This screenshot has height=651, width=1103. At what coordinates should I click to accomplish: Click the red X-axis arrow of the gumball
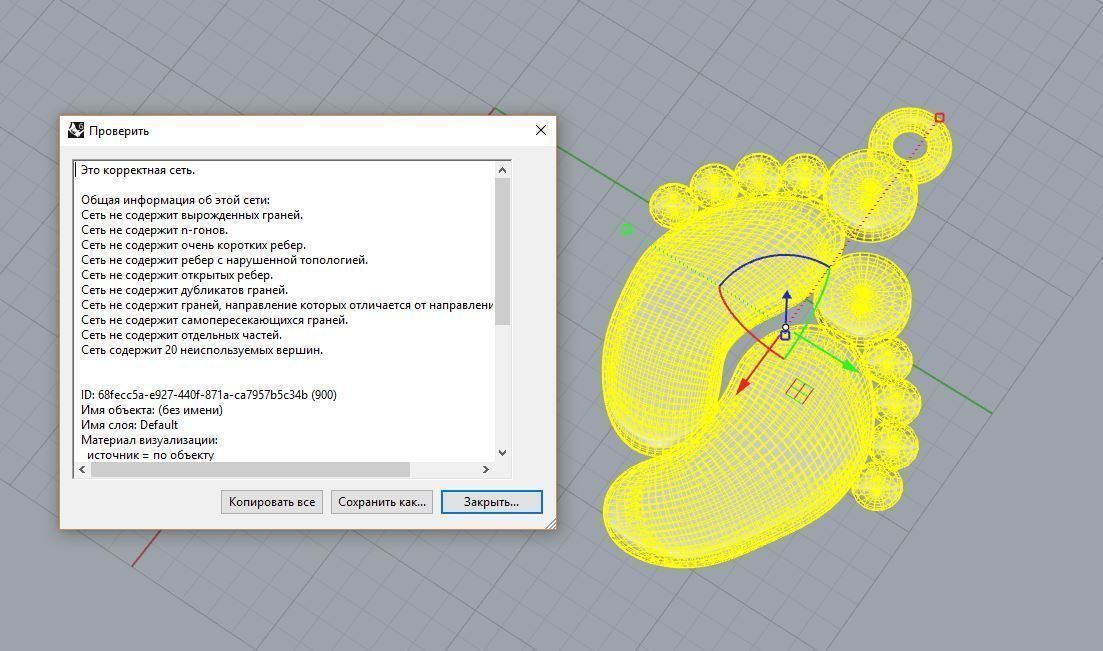click(741, 386)
